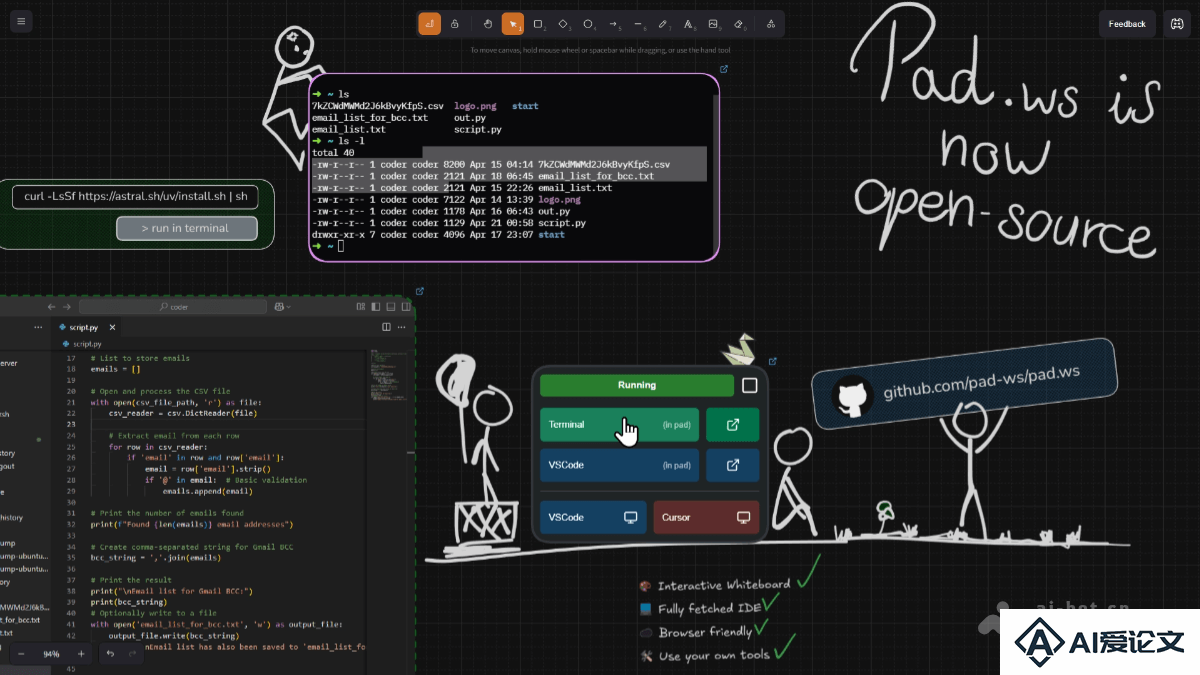Open editor more actions ellipsis
Viewport: 1200px width, 675px height.
[x=403, y=327]
